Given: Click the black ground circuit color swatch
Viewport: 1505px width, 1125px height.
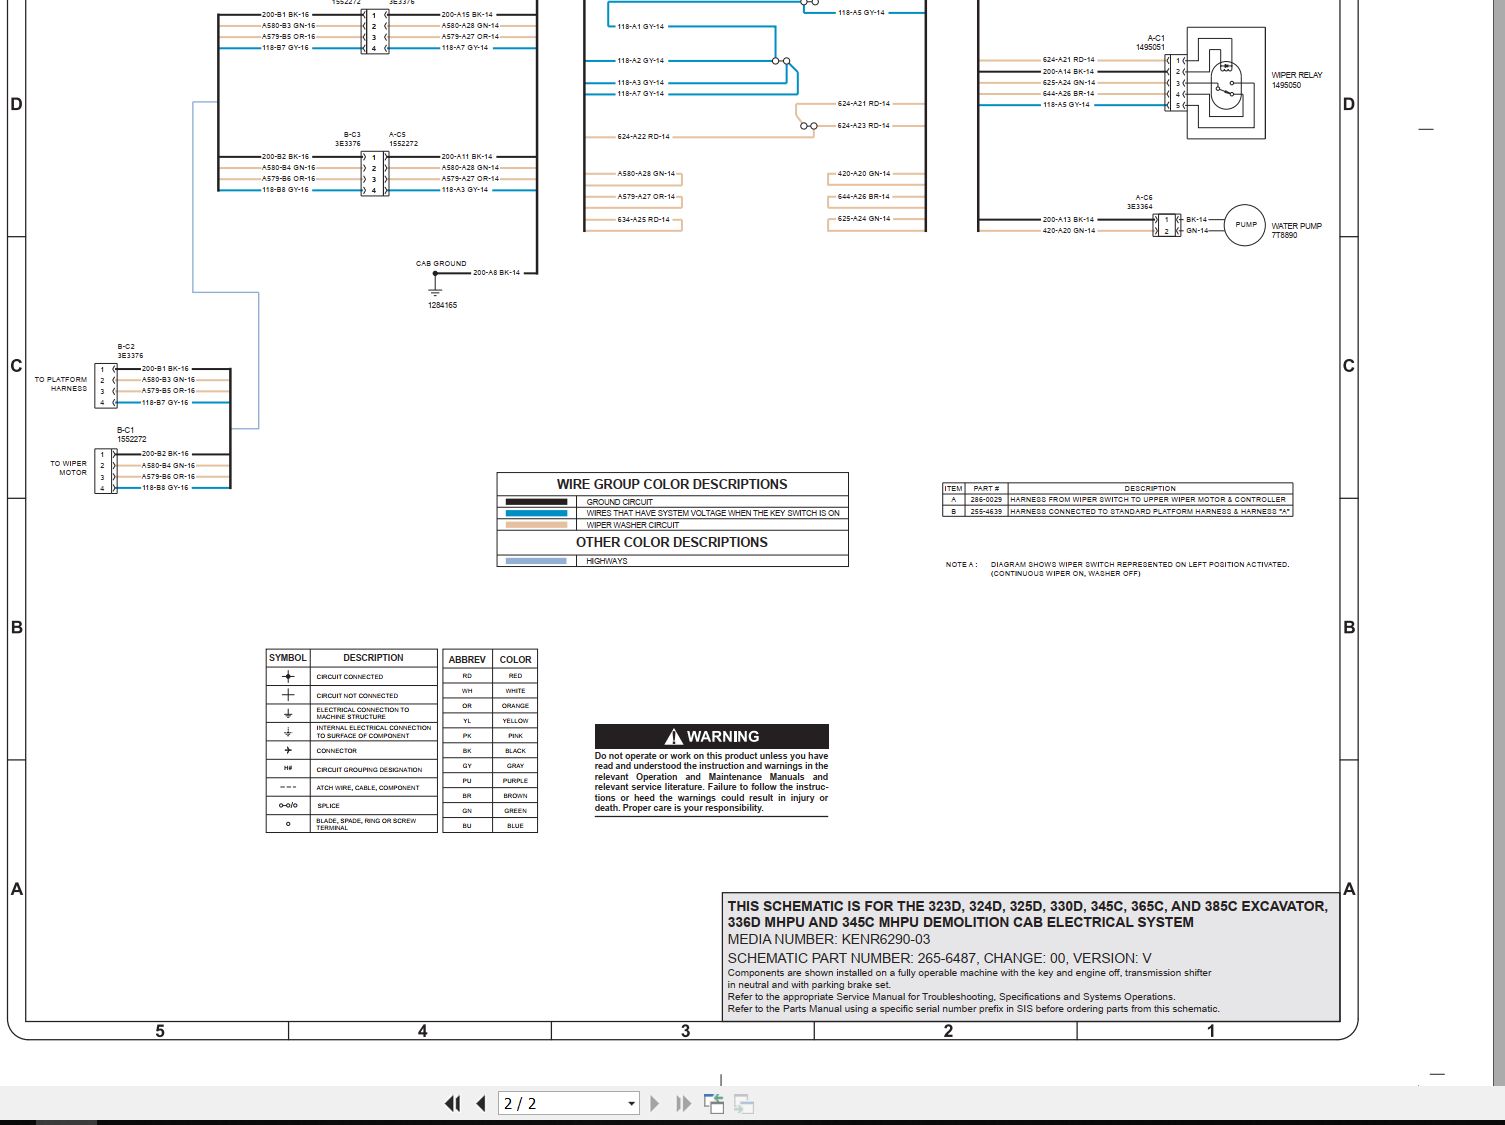Looking at the screenshot, I should pos(536,502).
